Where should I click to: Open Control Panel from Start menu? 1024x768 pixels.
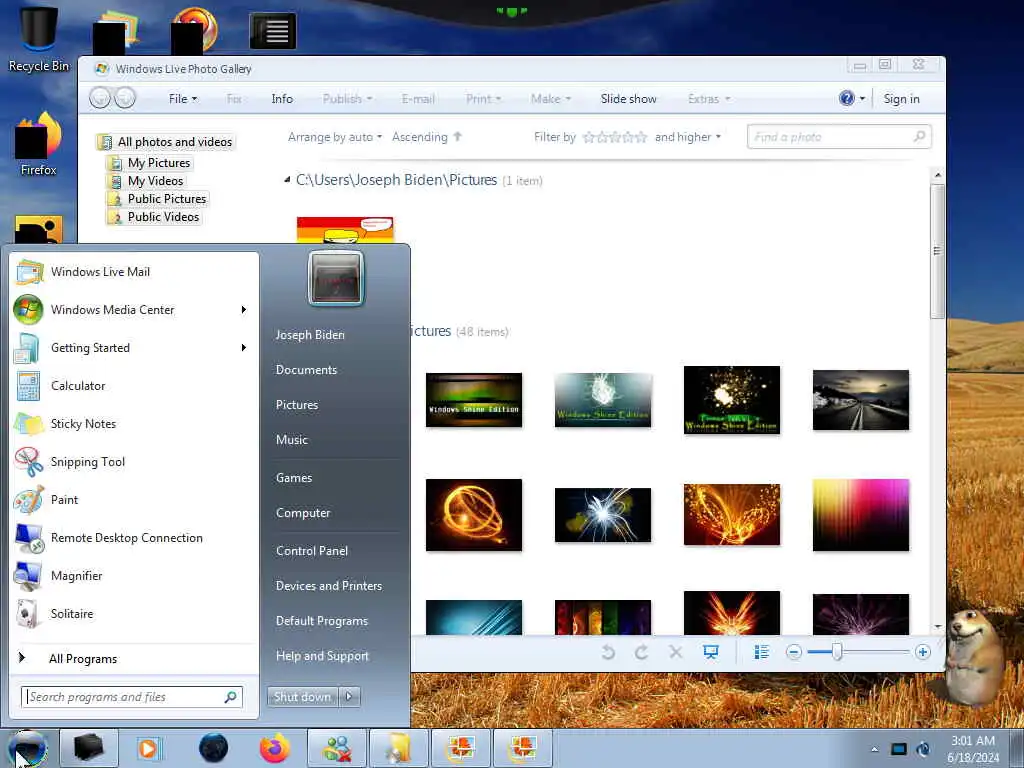[x=312, y=551]
